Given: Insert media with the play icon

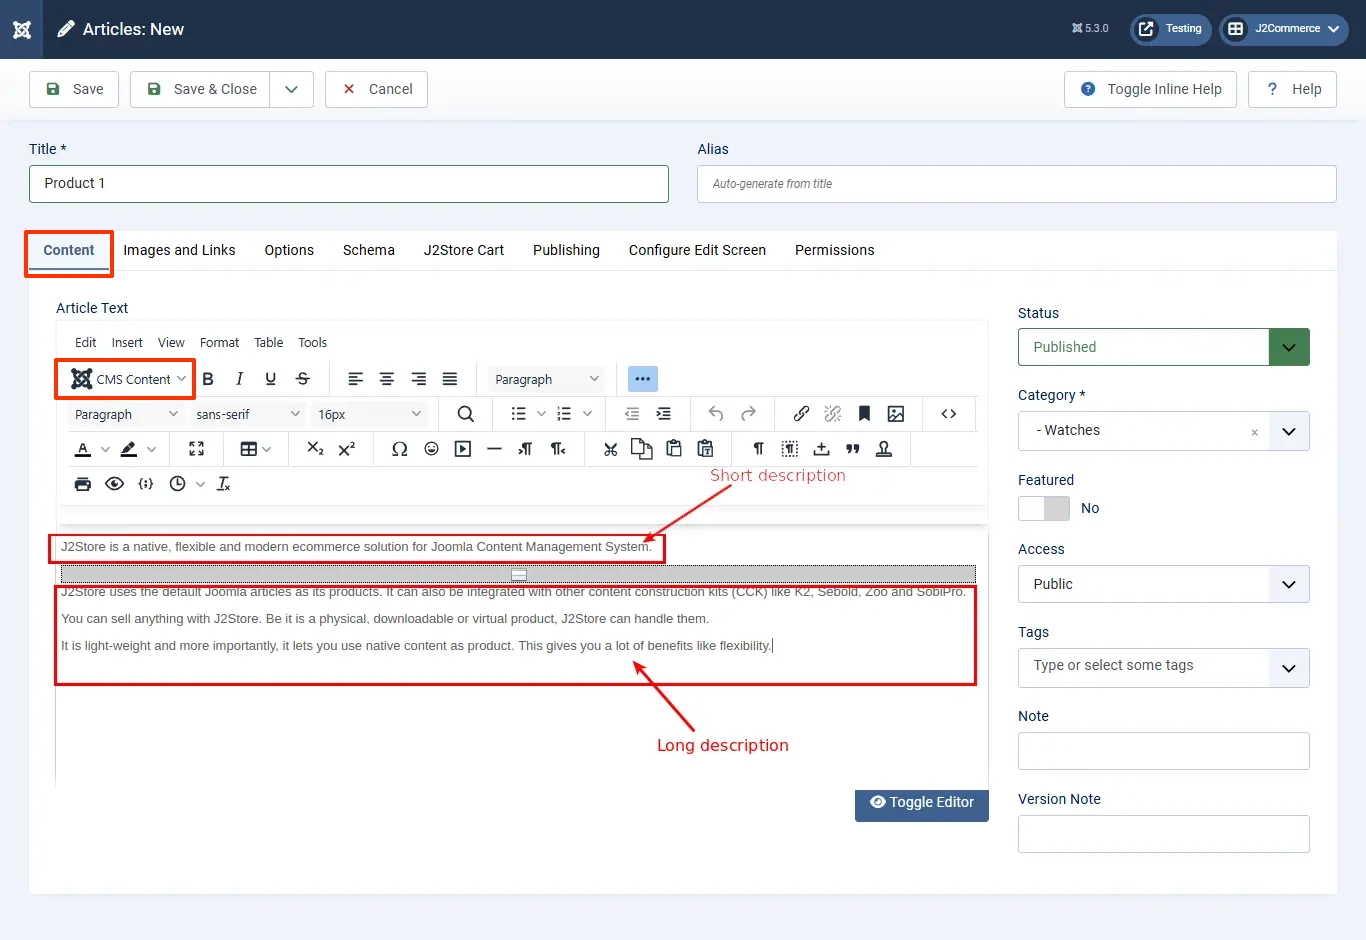Looking at the screenshot, I should tap(463, 449).
